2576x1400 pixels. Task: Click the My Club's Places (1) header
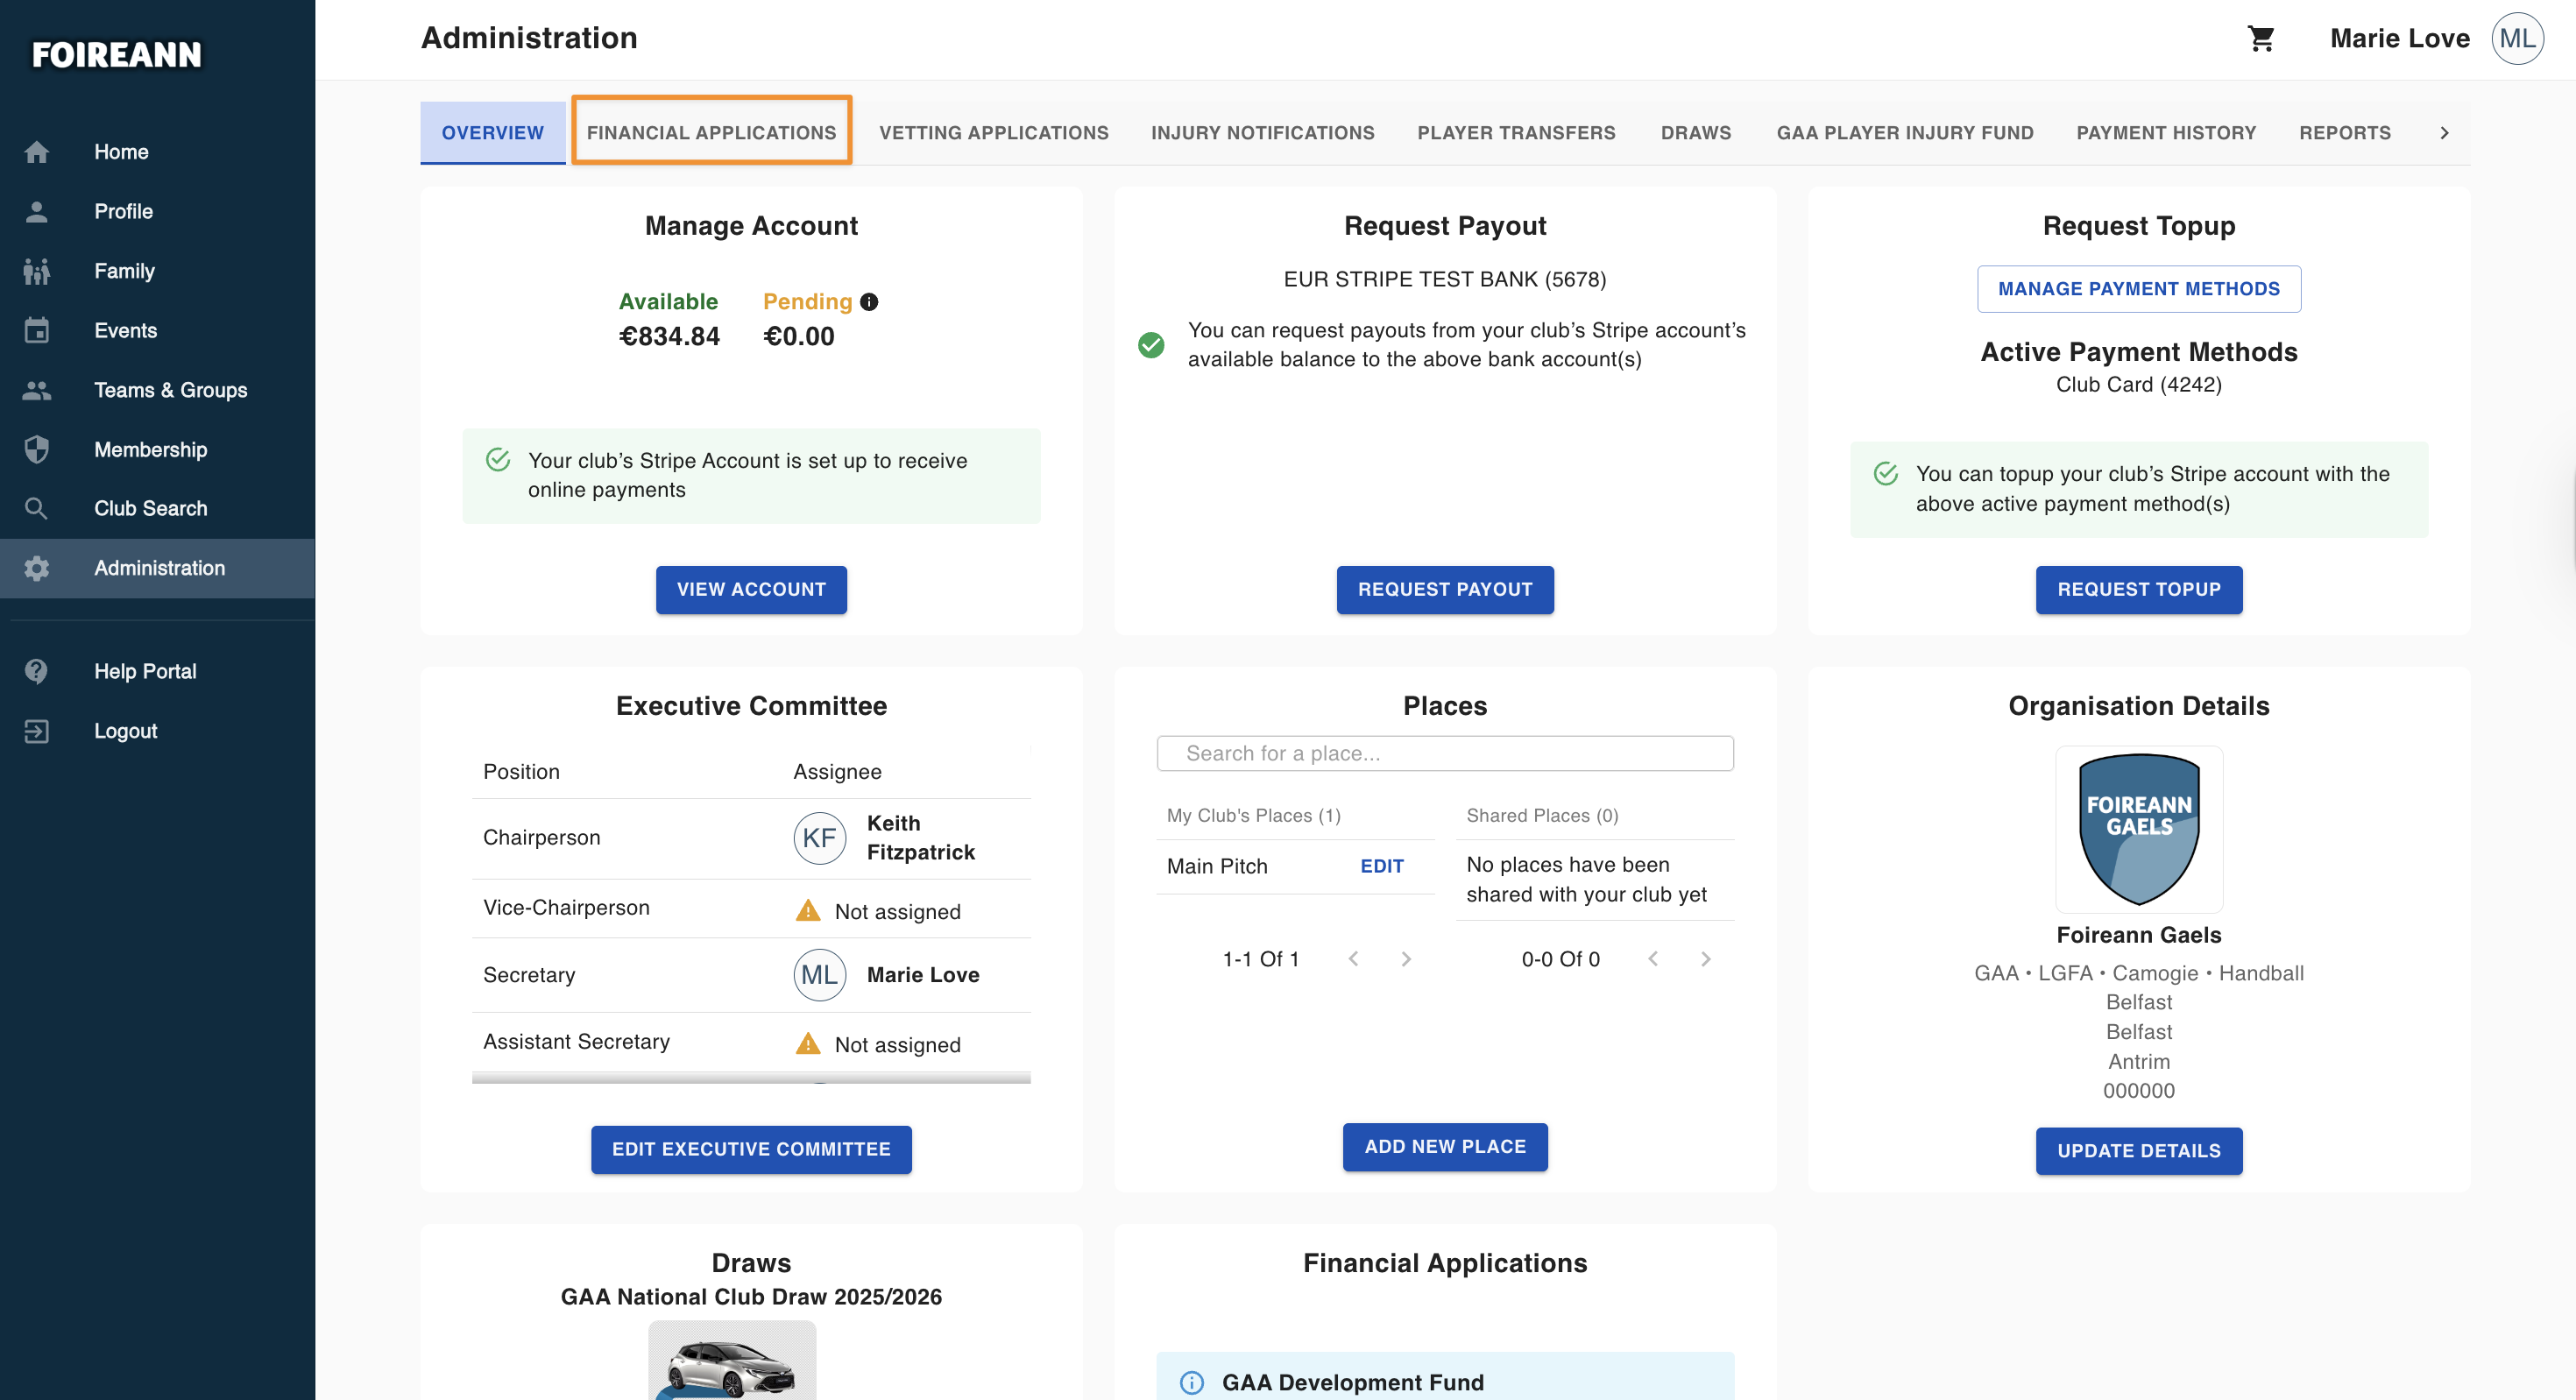(1253, 815)
